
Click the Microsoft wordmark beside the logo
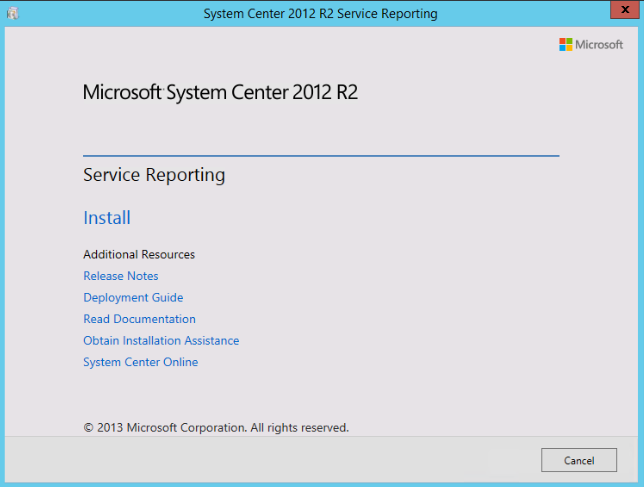599,44
